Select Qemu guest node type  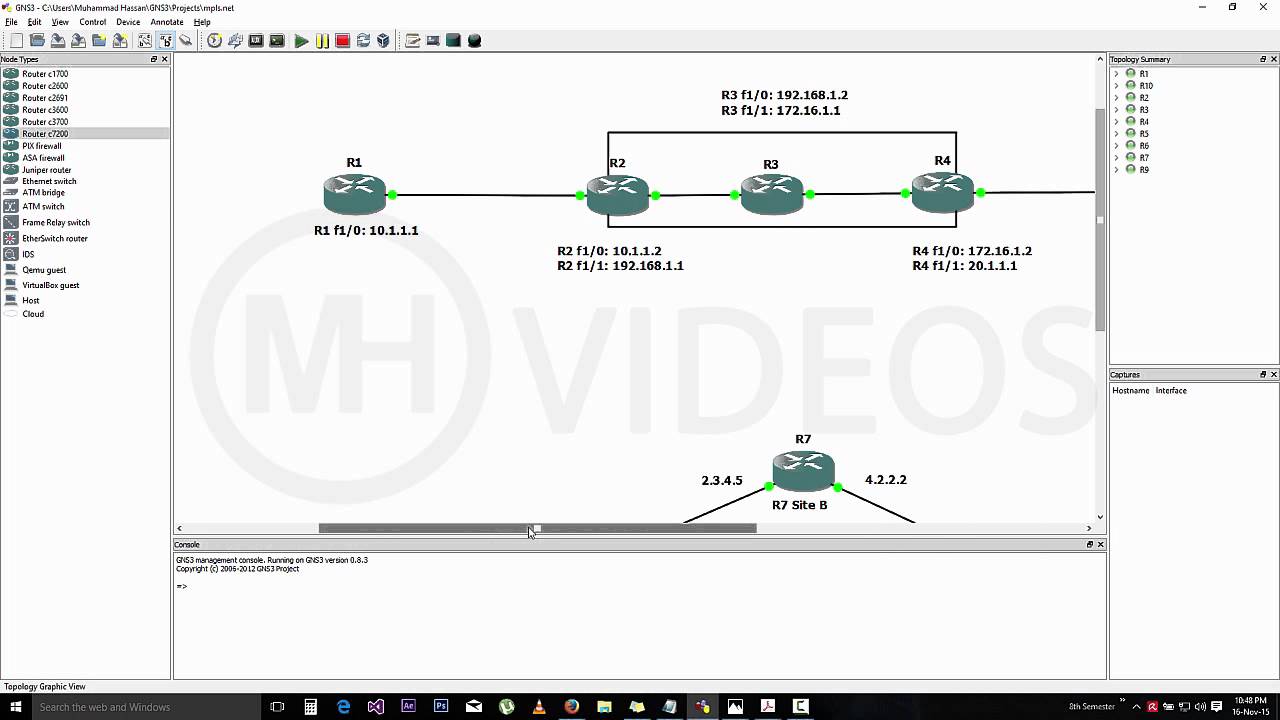(x=85, y=270)
